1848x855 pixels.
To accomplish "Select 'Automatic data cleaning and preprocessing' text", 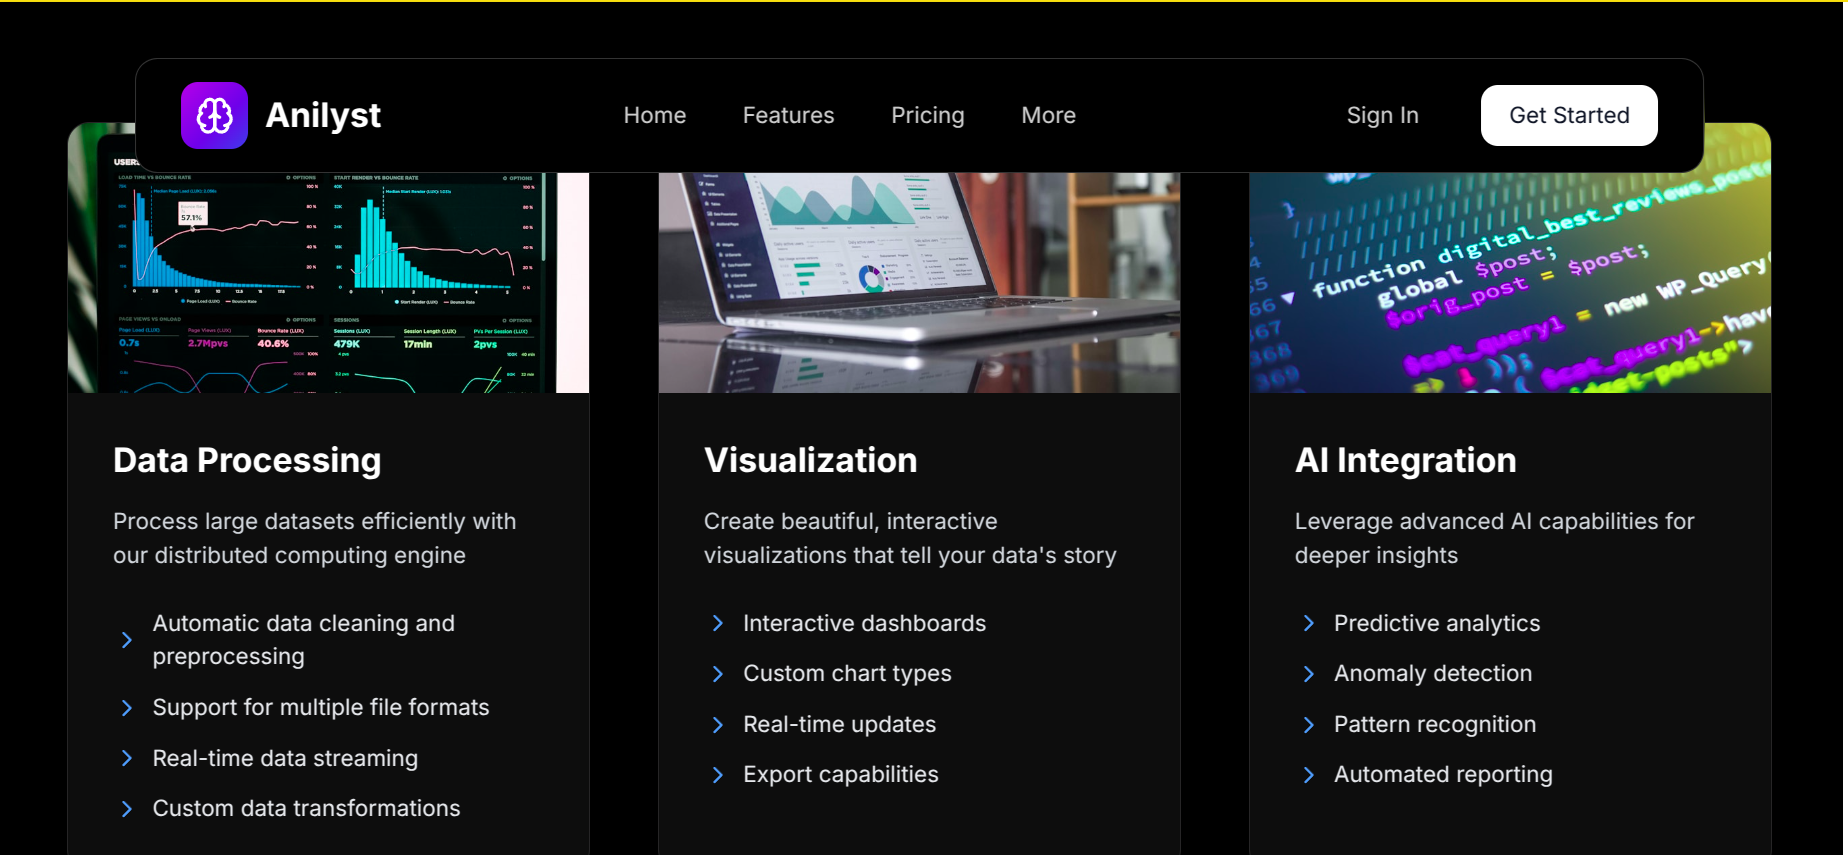I will [x=304, y=640].
